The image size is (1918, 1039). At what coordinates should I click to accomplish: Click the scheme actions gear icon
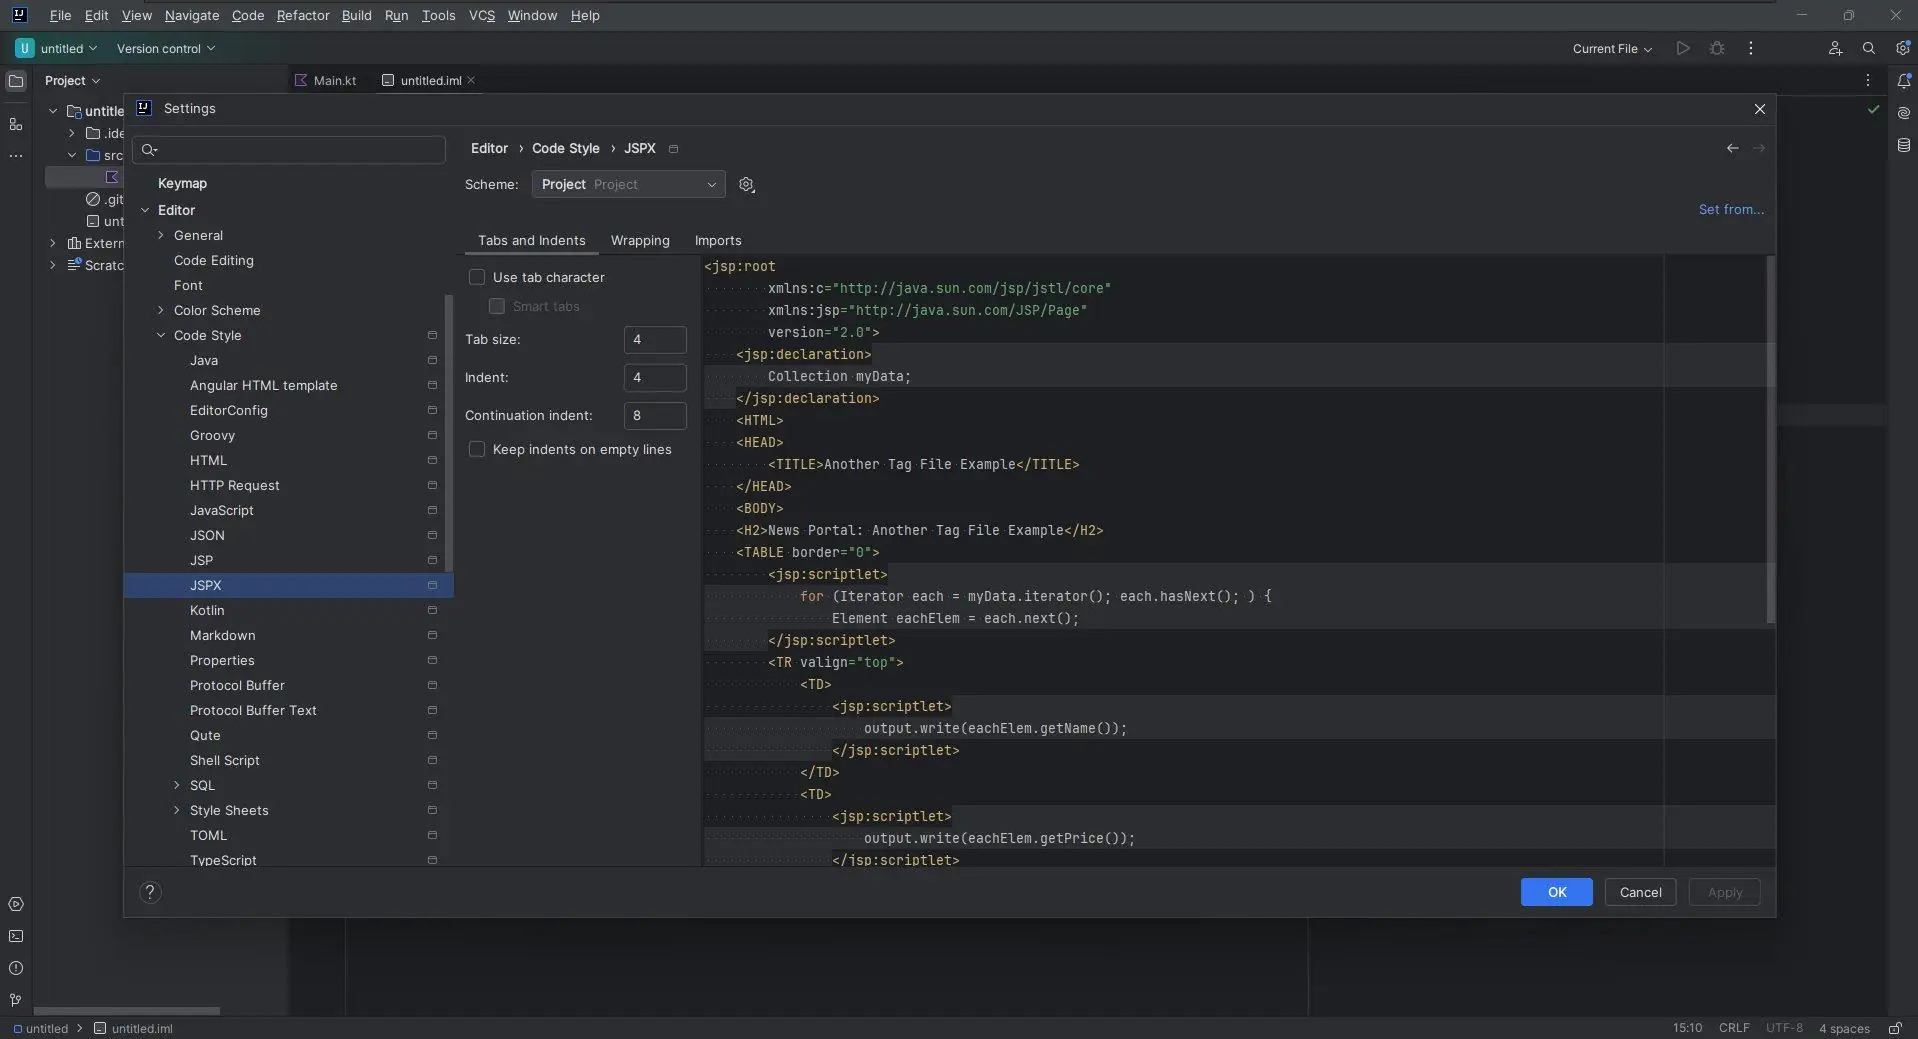pyautogui.click(x=746, y=185)
